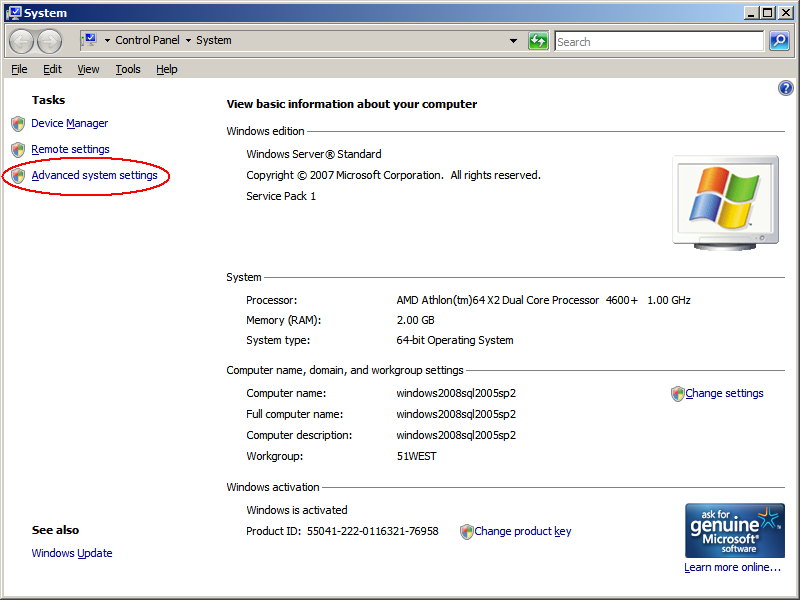Expand dropdown arrow before System in breadcrumb
The height and width of the screenshot is (600, 800).
188,40
